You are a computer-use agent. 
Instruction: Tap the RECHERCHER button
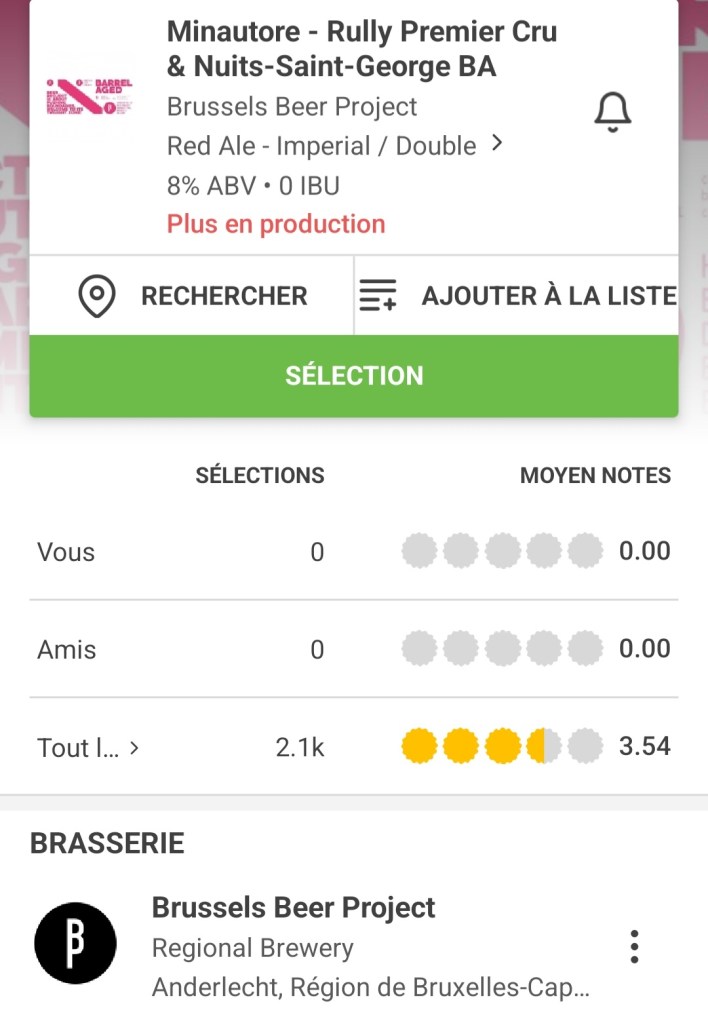224,296
